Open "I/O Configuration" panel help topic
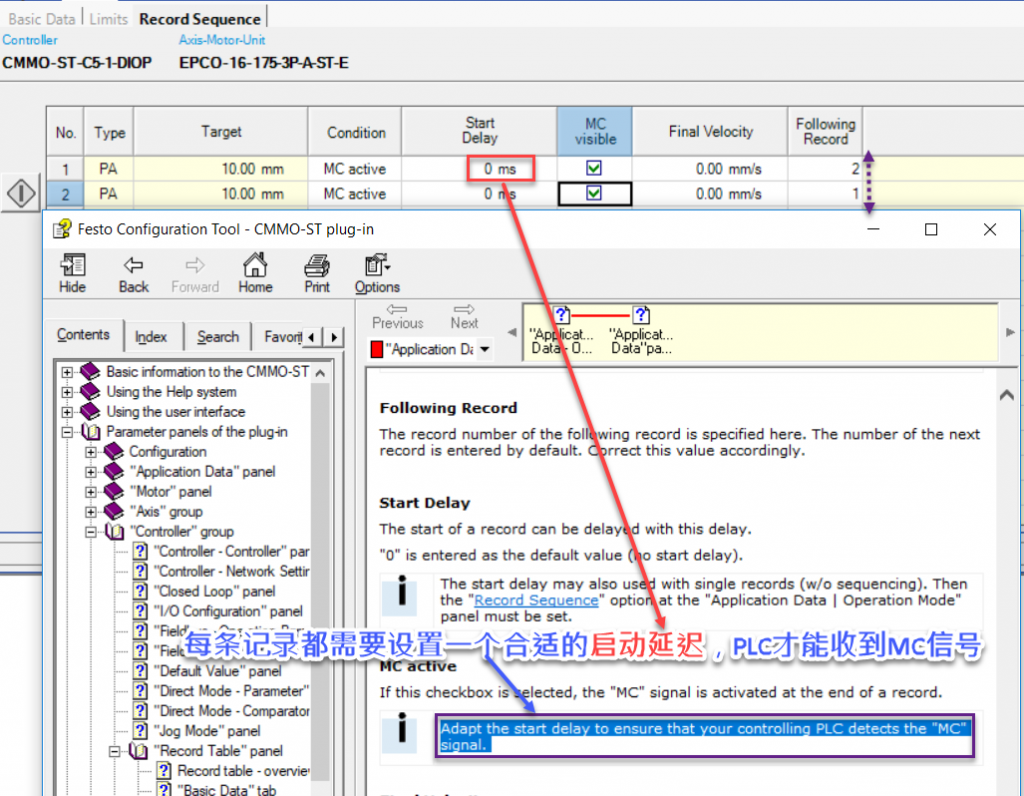 (218, 611)
